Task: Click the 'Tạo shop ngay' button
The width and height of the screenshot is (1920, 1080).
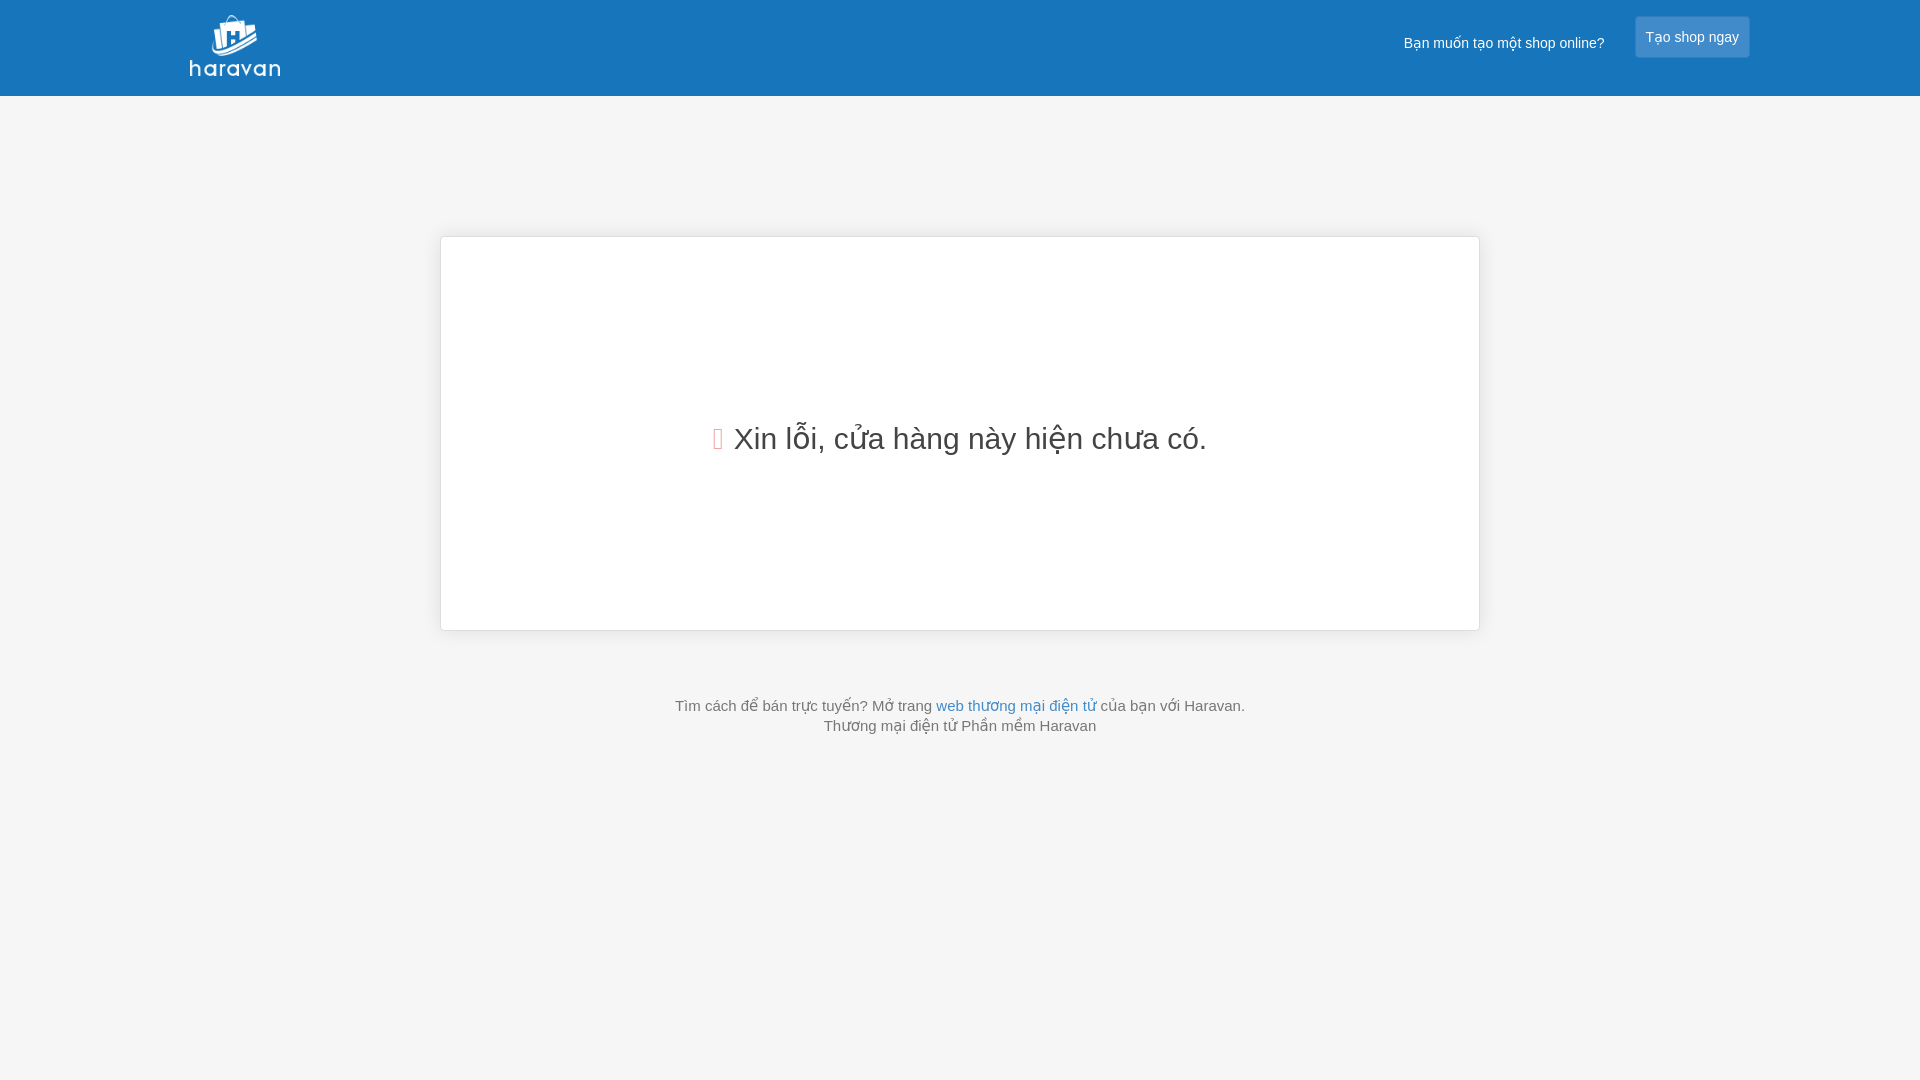Action: tap(1692, 37)
